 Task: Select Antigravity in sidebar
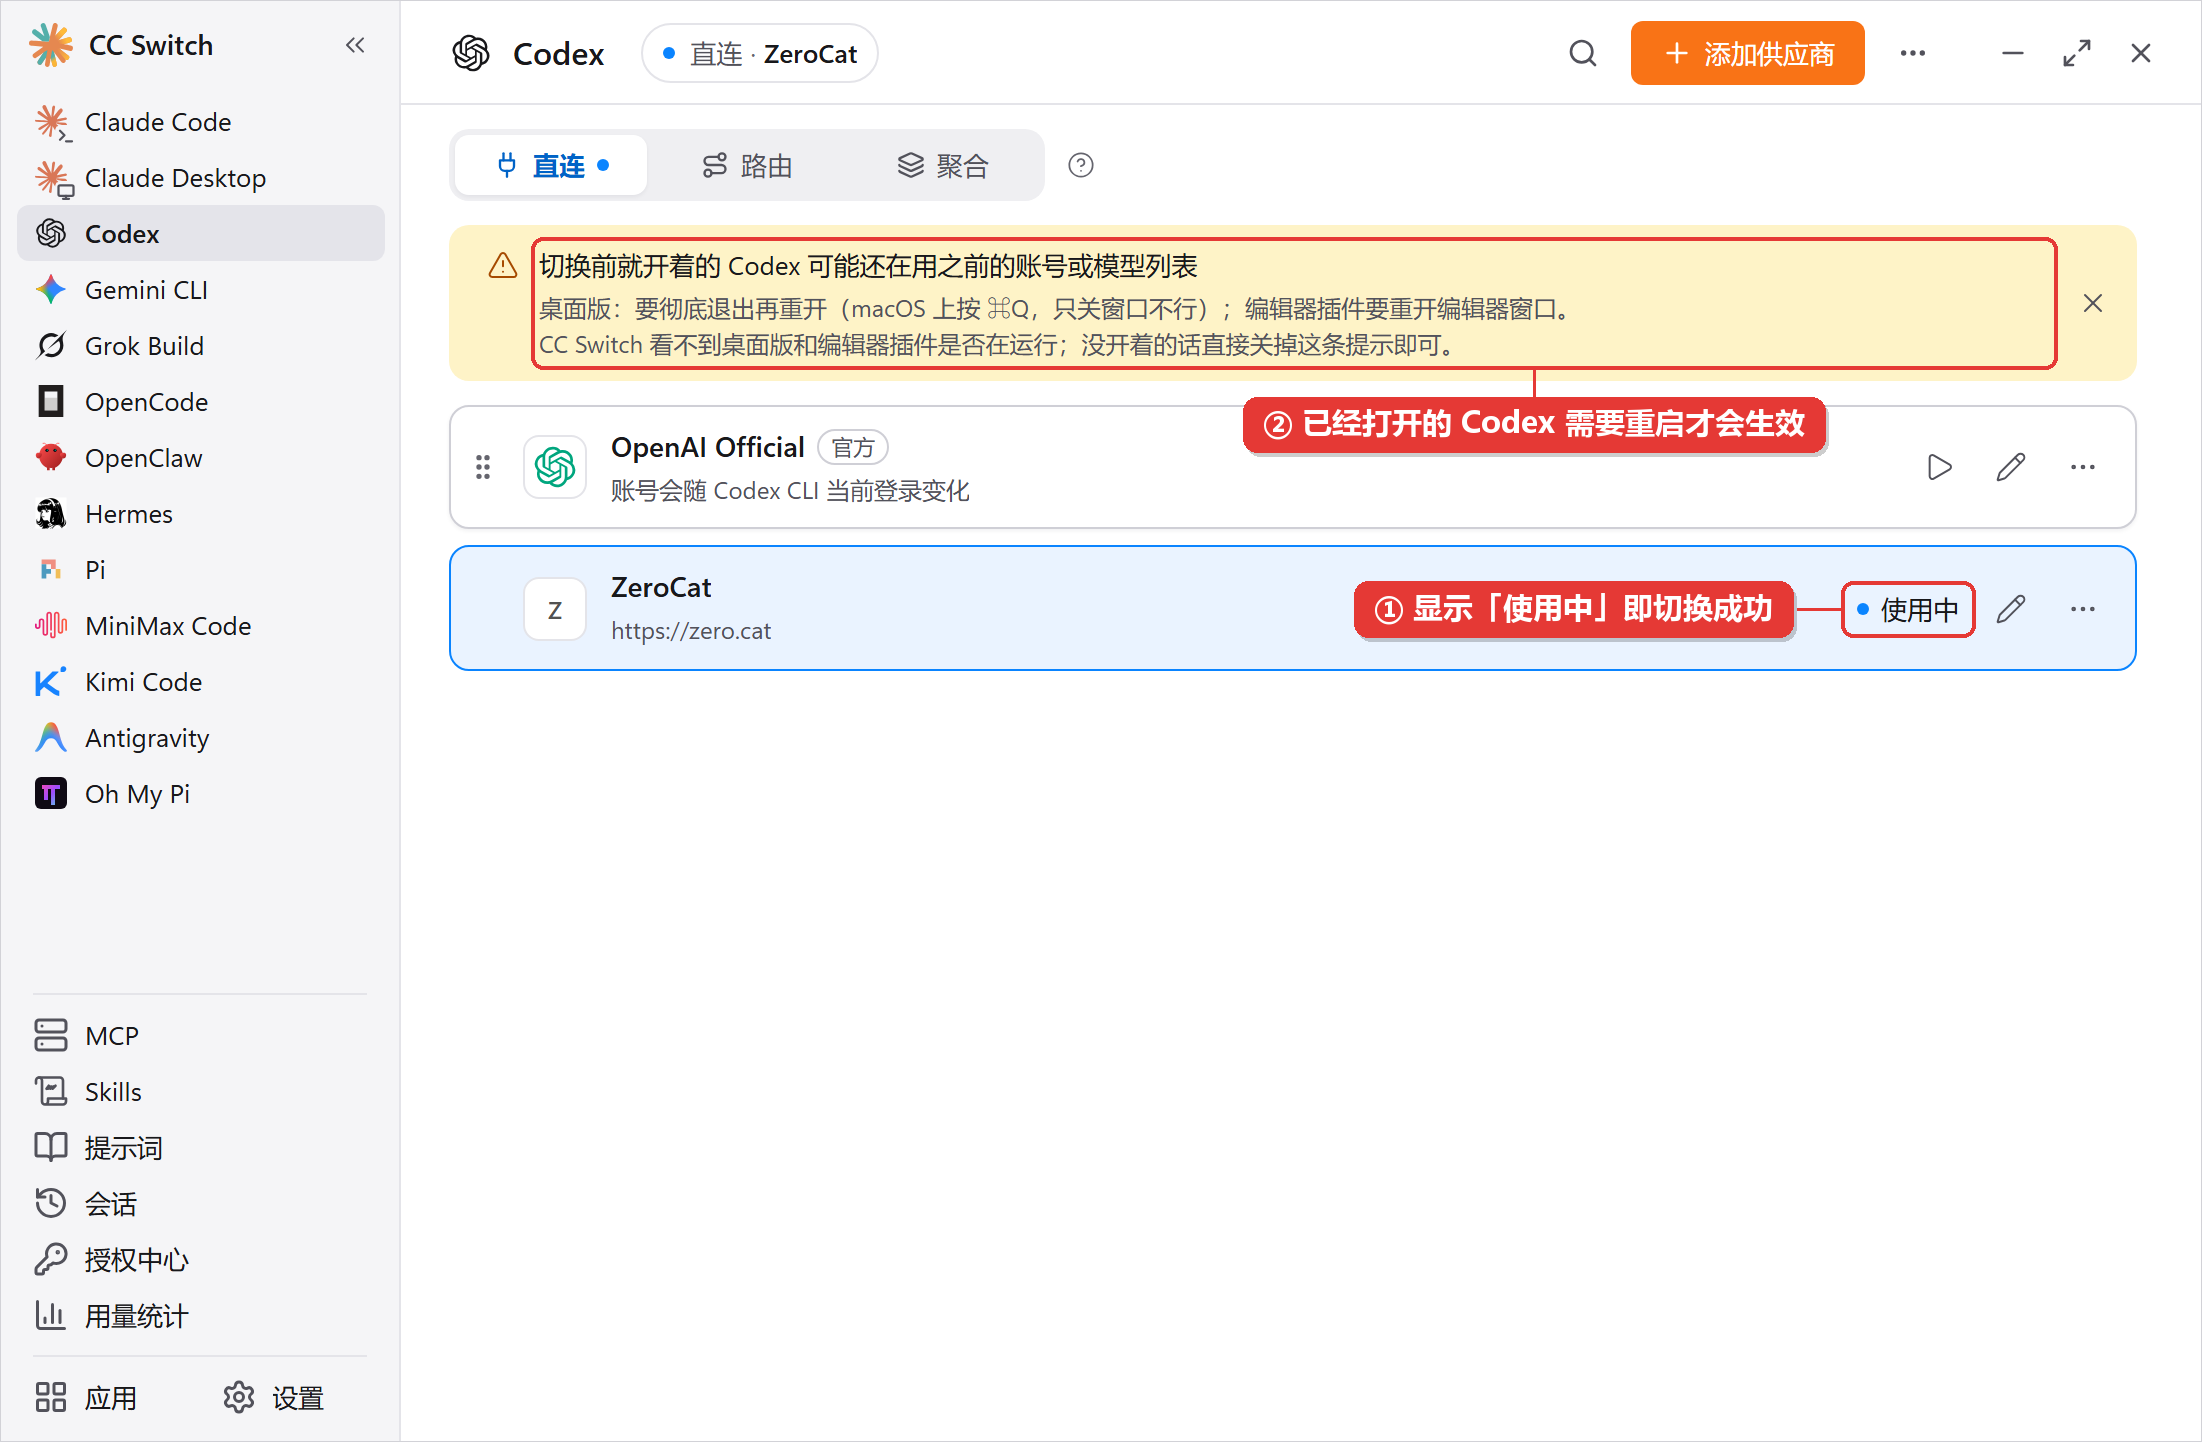(201, 738)
